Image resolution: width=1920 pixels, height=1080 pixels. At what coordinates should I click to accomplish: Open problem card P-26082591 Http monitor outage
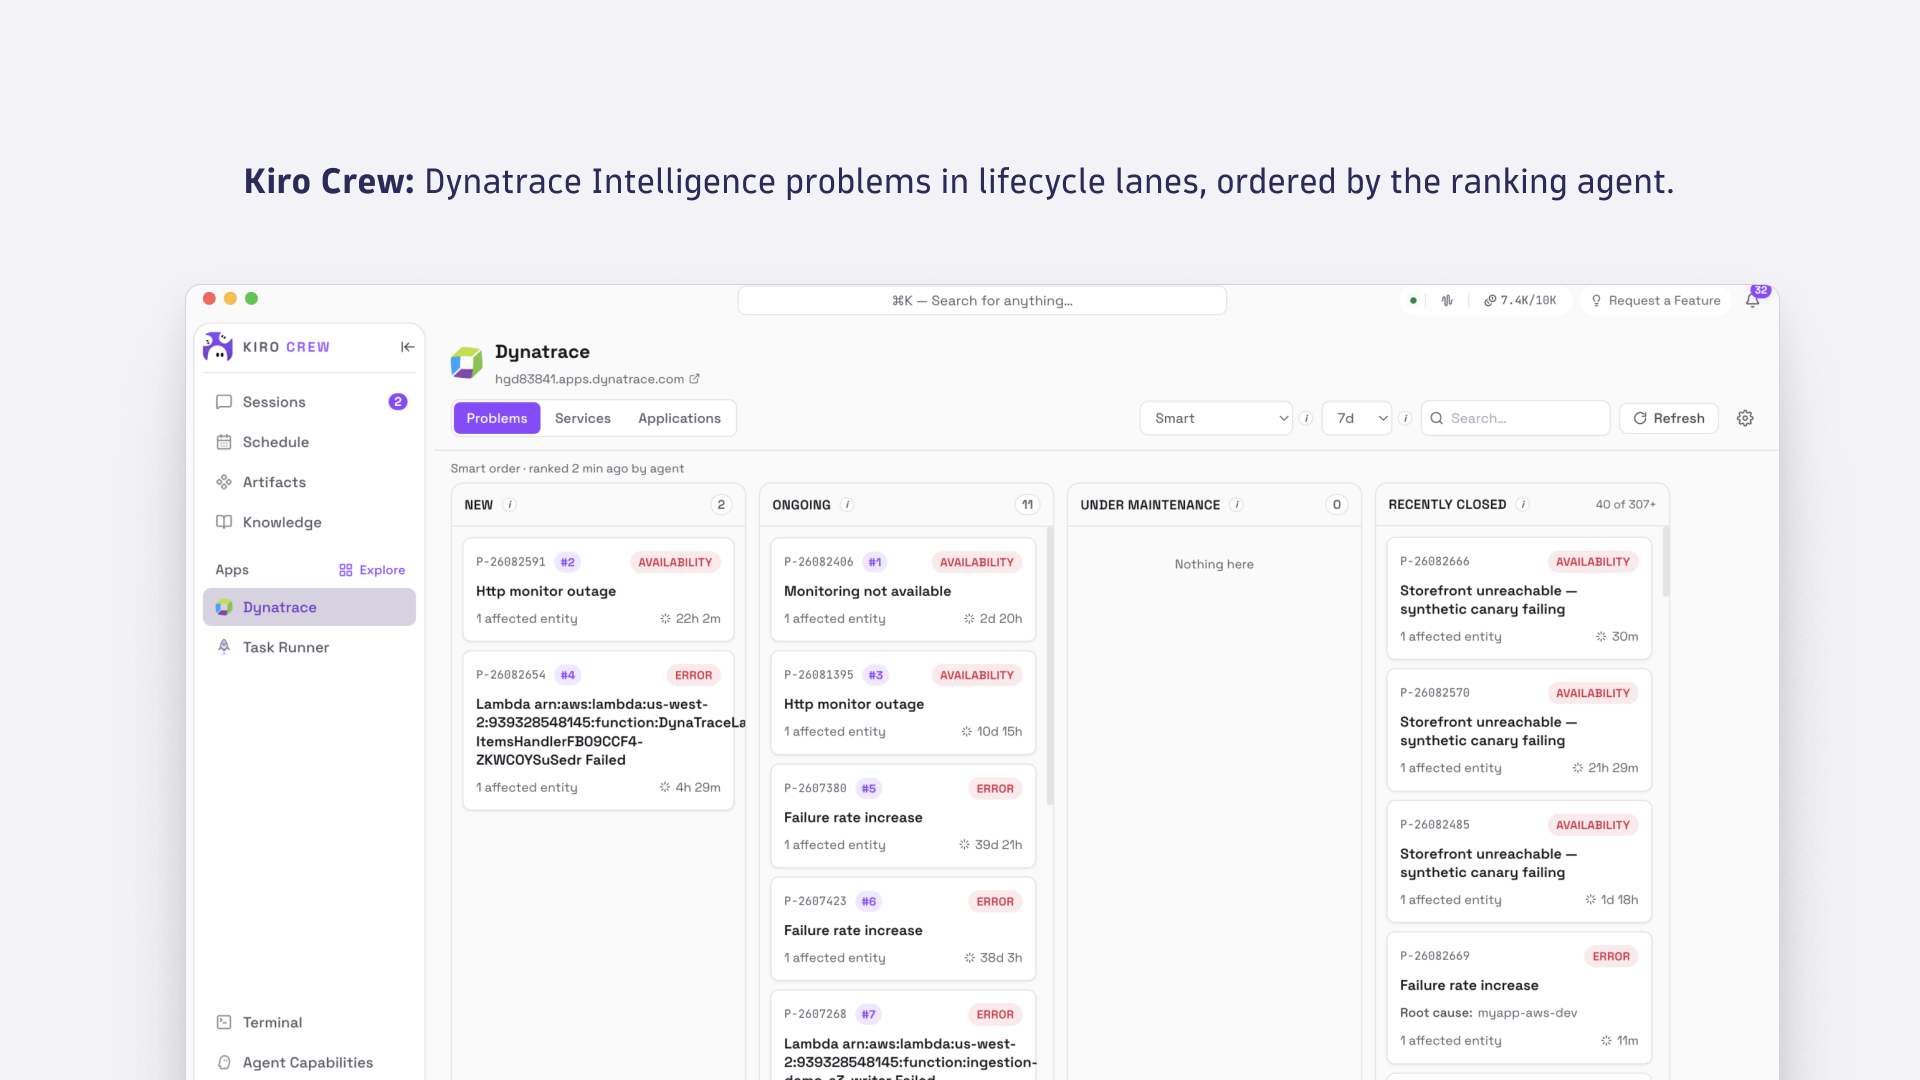[598, 590]
